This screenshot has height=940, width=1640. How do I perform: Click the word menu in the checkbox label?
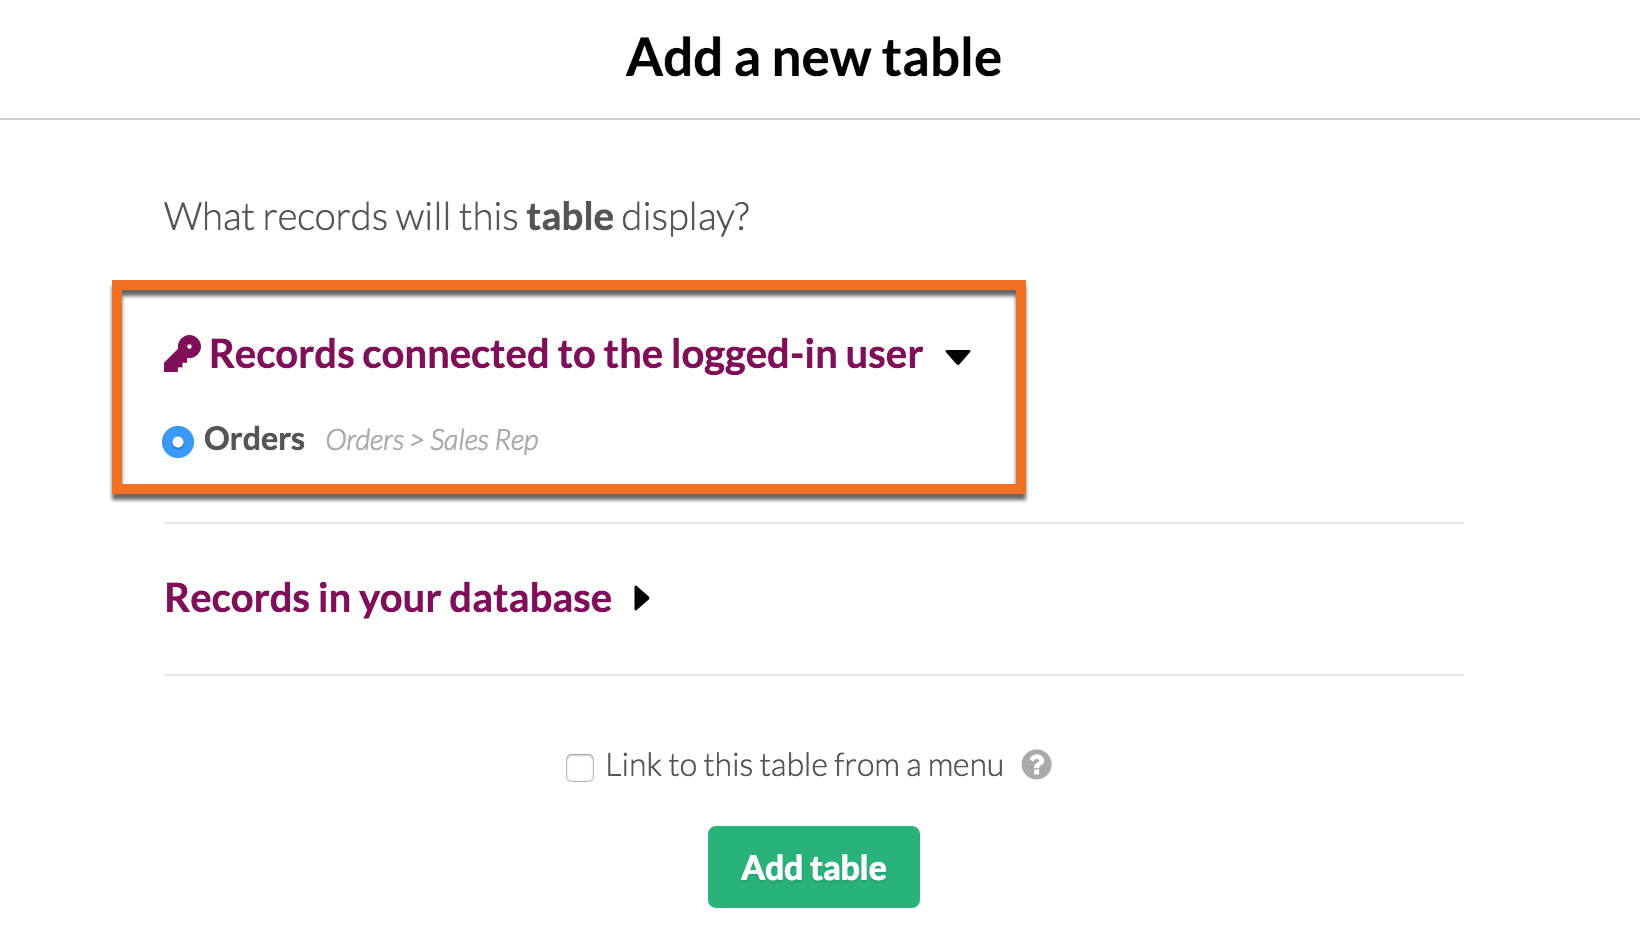(x=965, y=766)
